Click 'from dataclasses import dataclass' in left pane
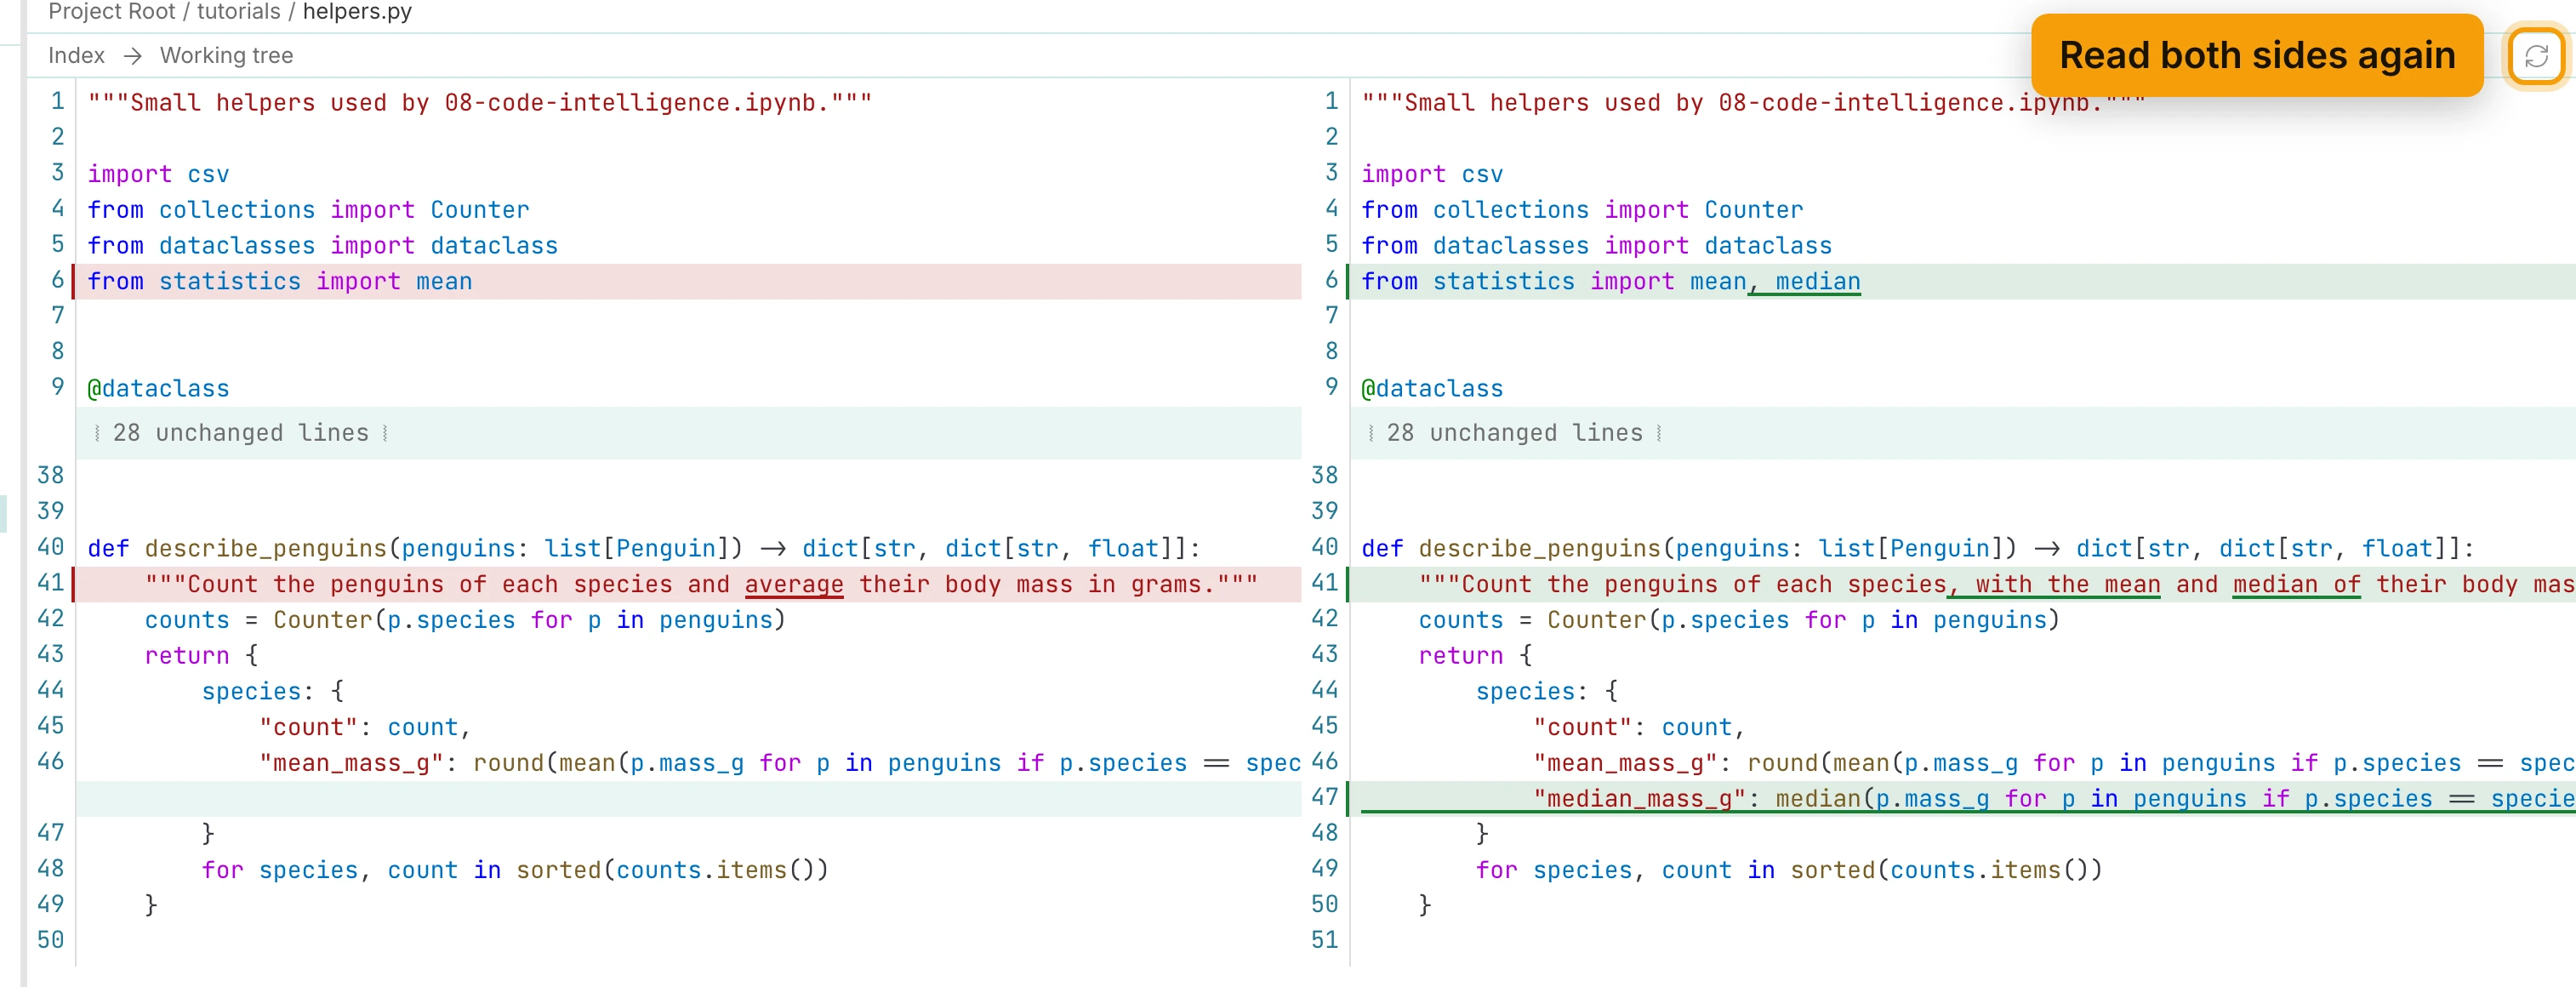2576x987 pixels. coord(322,246)
